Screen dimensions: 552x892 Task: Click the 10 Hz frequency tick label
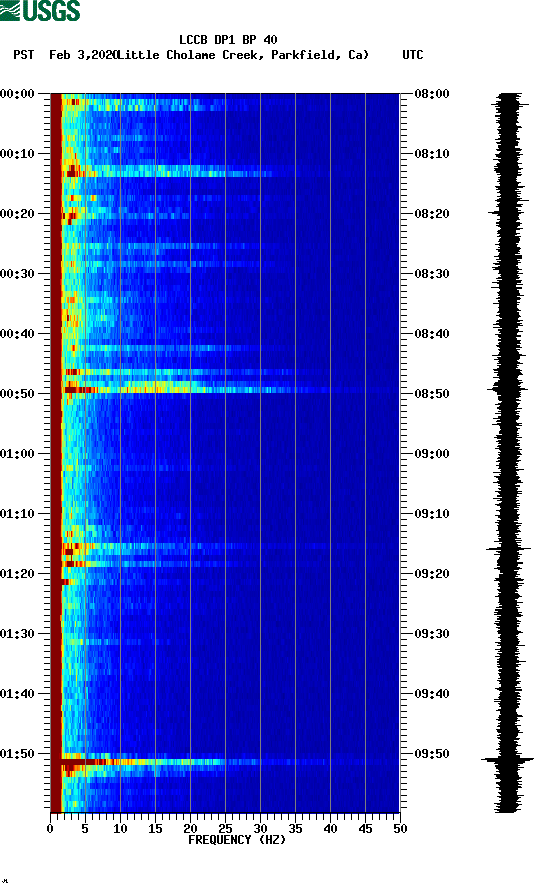pyautogui.click(x=120, y=829)
